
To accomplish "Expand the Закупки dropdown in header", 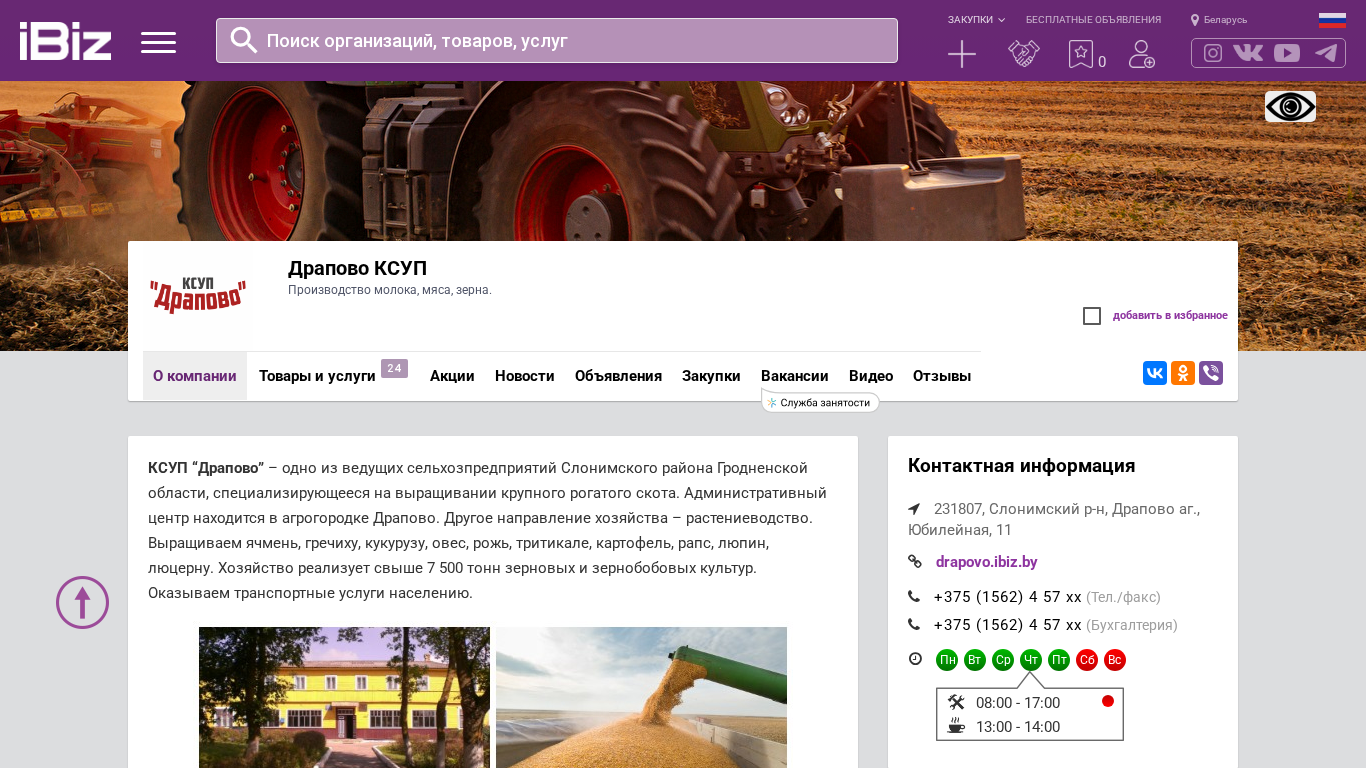I will click(976, 20).
